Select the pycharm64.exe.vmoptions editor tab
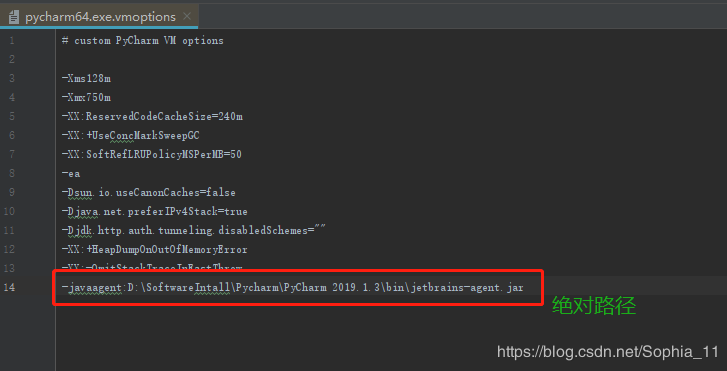This screenshot has width=727, height=371. pos(99,17)
